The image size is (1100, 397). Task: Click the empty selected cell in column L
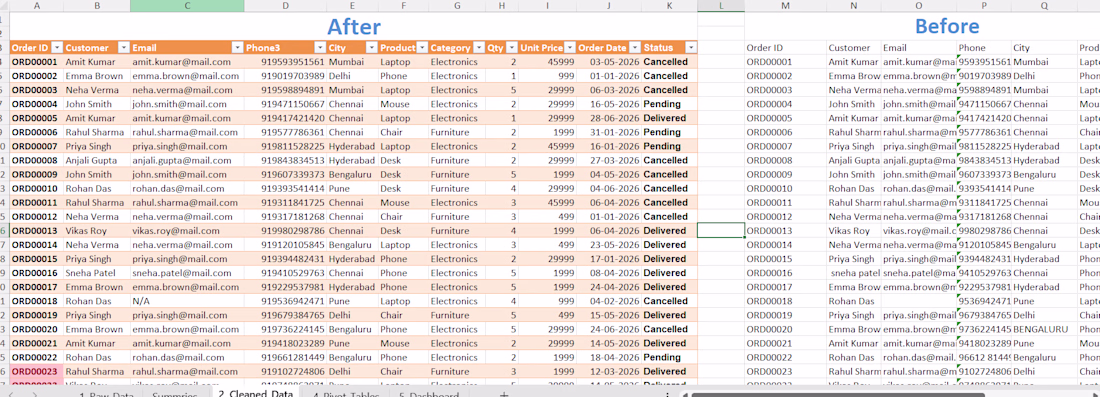(721, 231)
